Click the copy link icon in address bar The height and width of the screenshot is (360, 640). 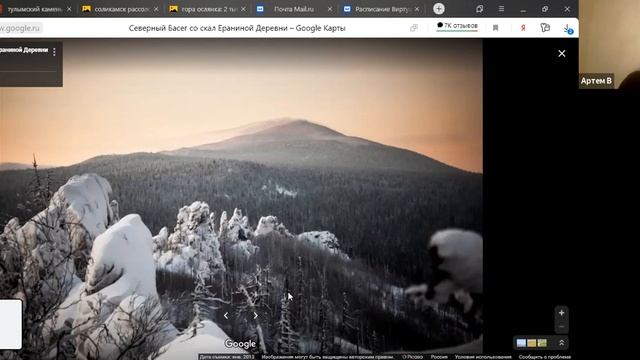[x=414, y=28]
